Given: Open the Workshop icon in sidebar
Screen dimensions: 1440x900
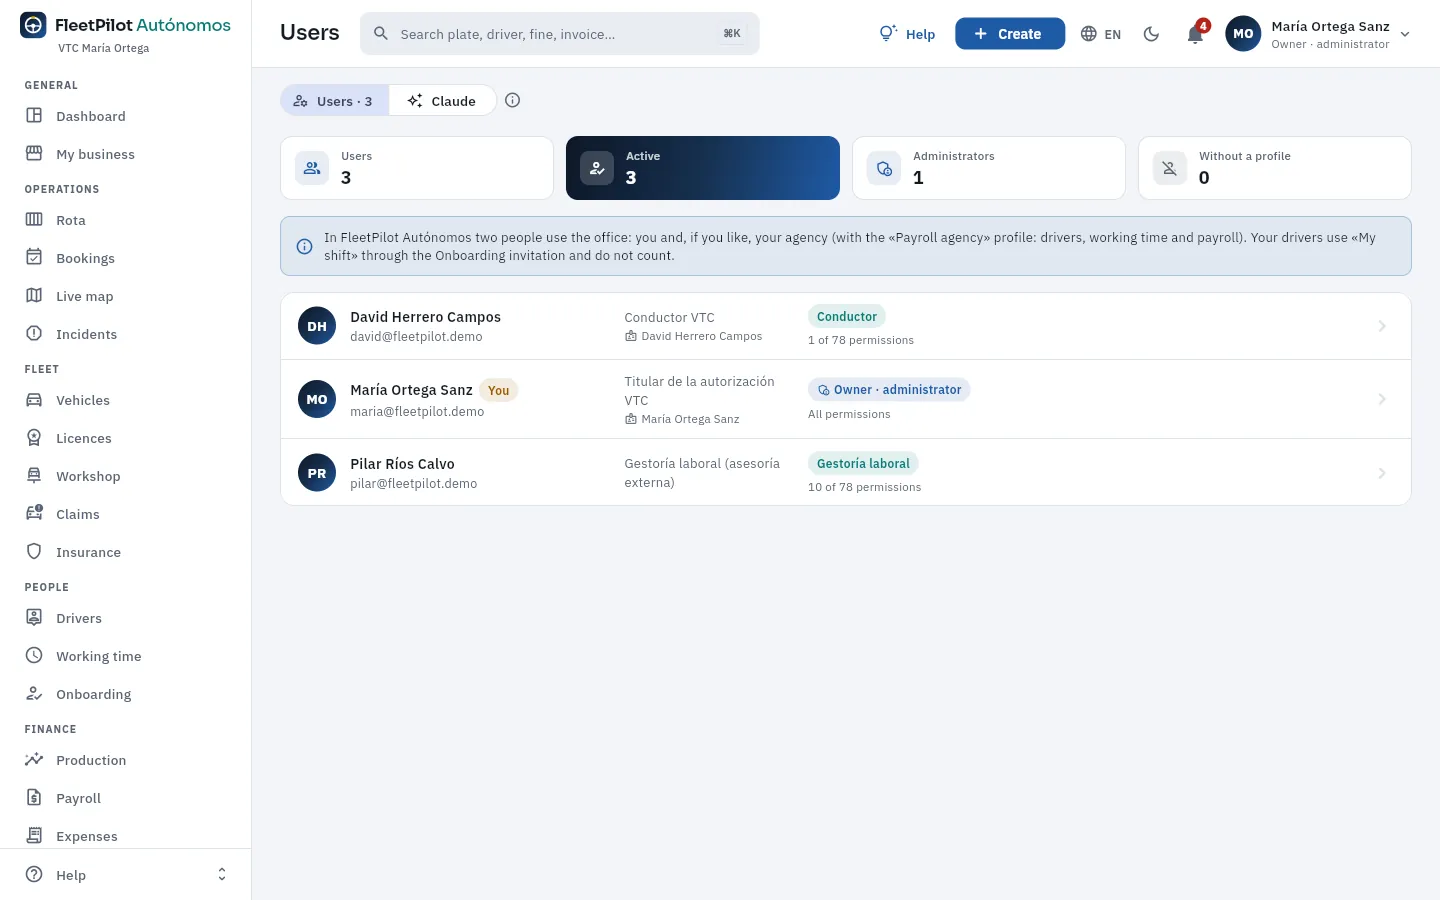Looking at the screenshot, I should click(34, 476).
